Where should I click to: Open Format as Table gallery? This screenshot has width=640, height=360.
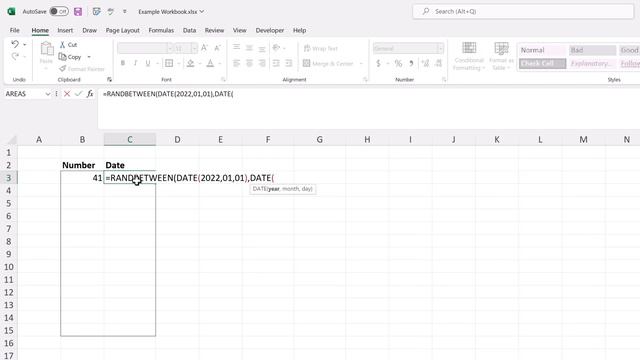click(x=501, y=56)
